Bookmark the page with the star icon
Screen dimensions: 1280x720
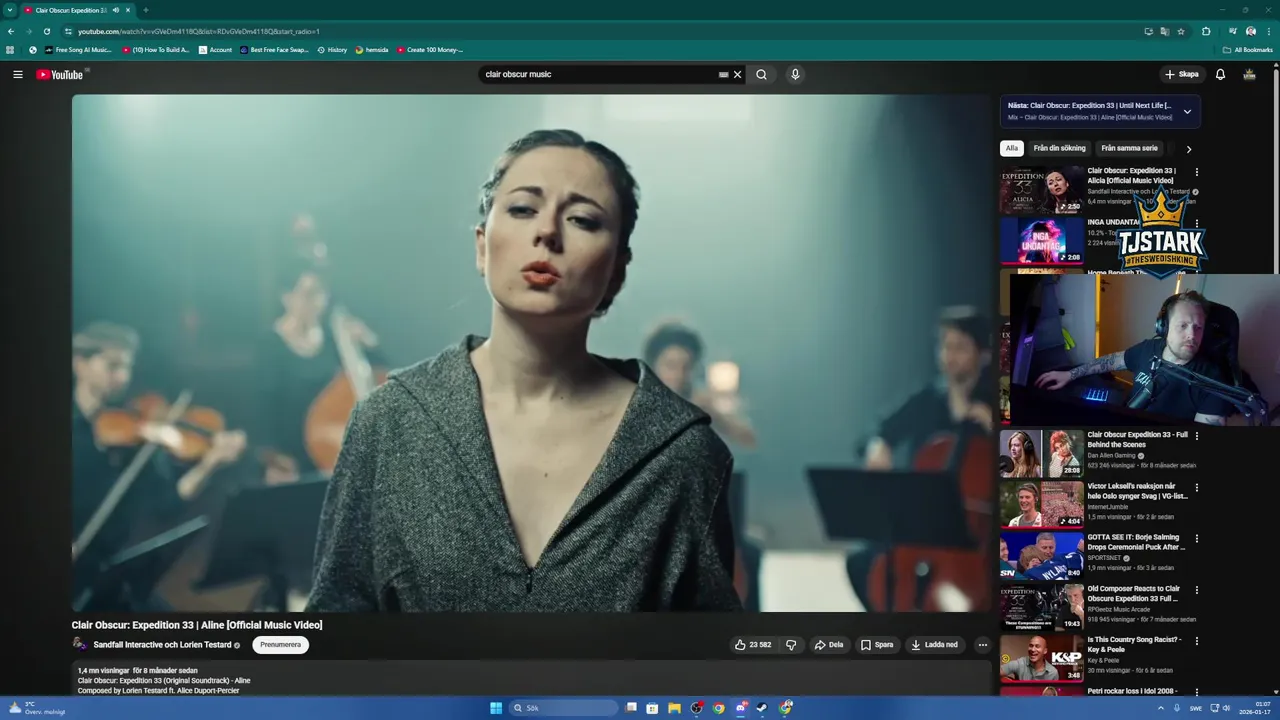click(1181, 31)
